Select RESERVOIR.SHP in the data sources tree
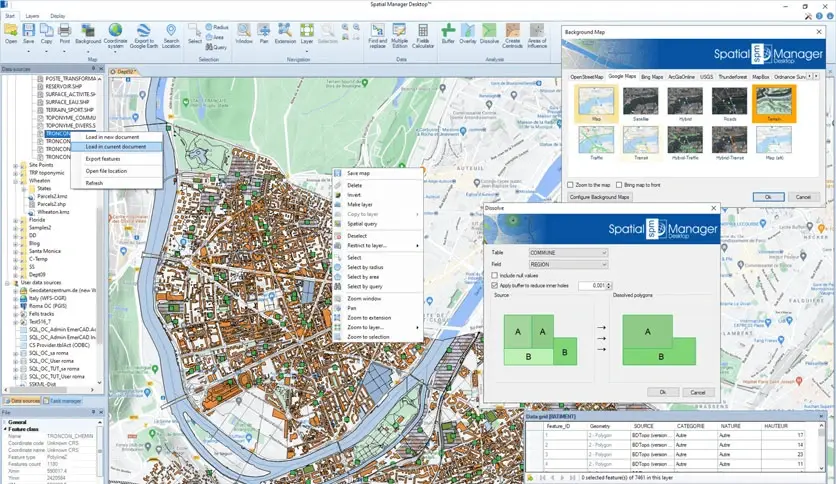This screenshot has width=836, height=484. 63,86
